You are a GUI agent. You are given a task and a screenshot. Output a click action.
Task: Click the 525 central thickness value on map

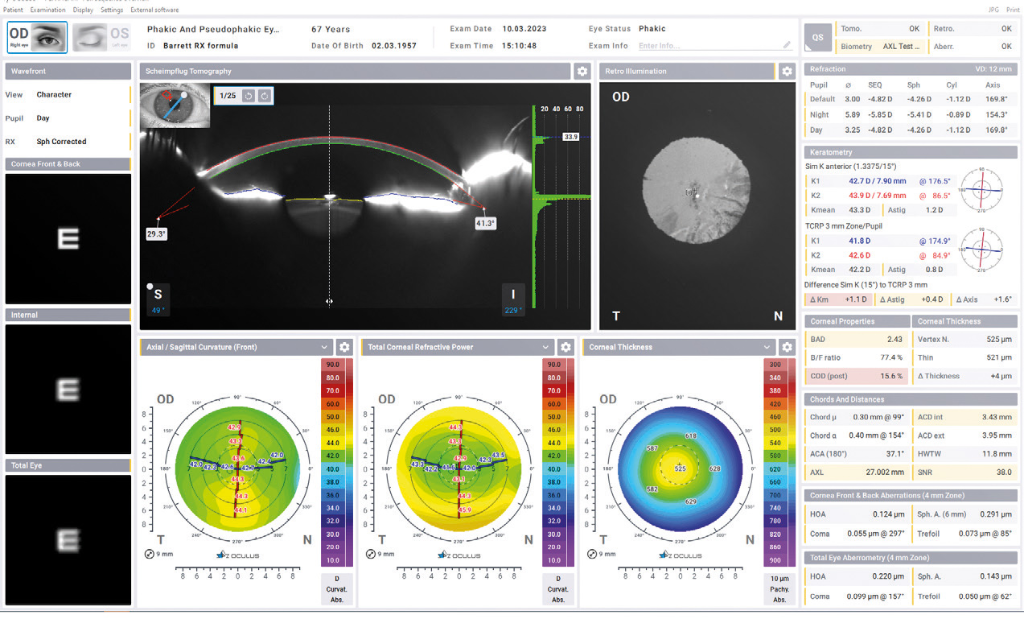coord(680,469)
